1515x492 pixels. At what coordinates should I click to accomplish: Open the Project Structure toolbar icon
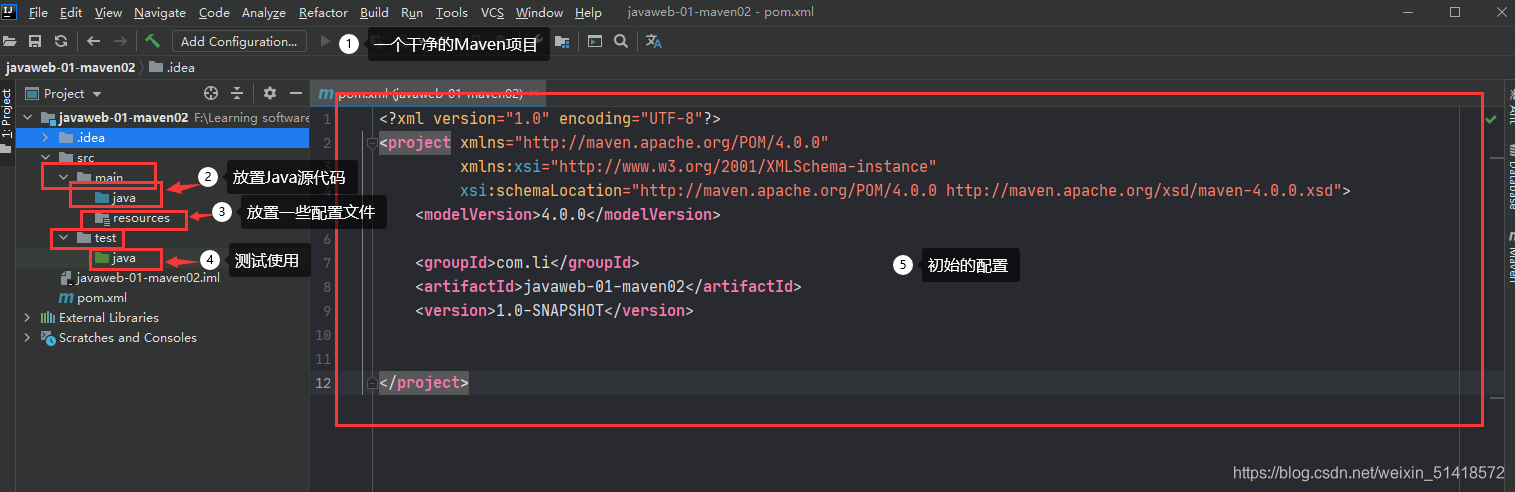click(x=562, y=41)
